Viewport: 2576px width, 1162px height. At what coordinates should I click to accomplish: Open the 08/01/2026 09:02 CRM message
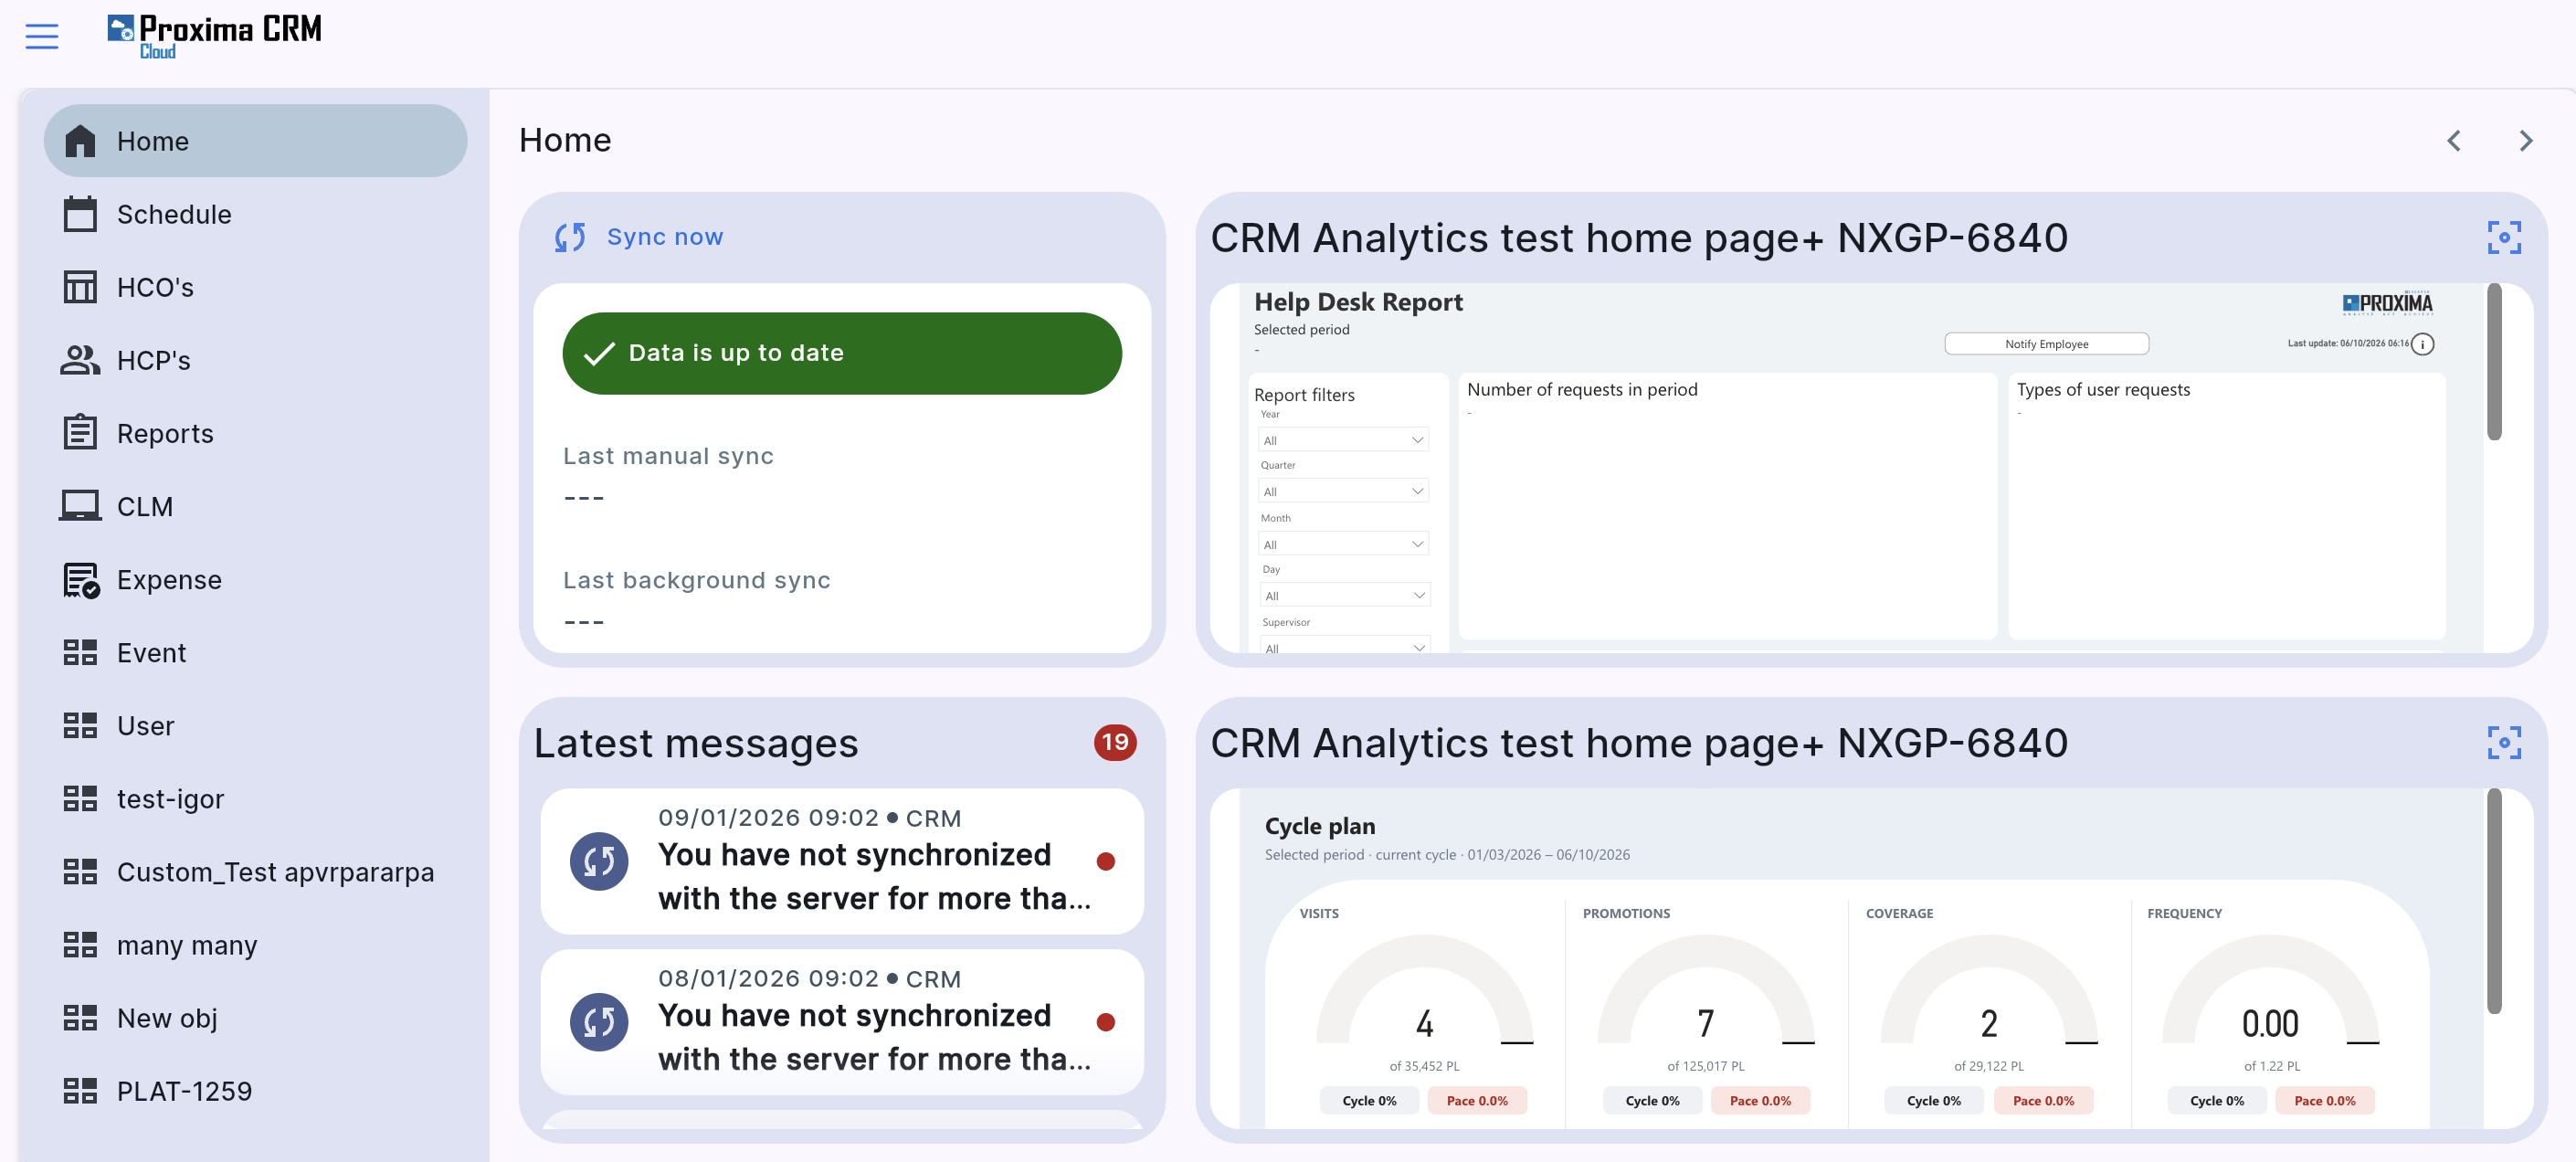tap(842, 1022)
